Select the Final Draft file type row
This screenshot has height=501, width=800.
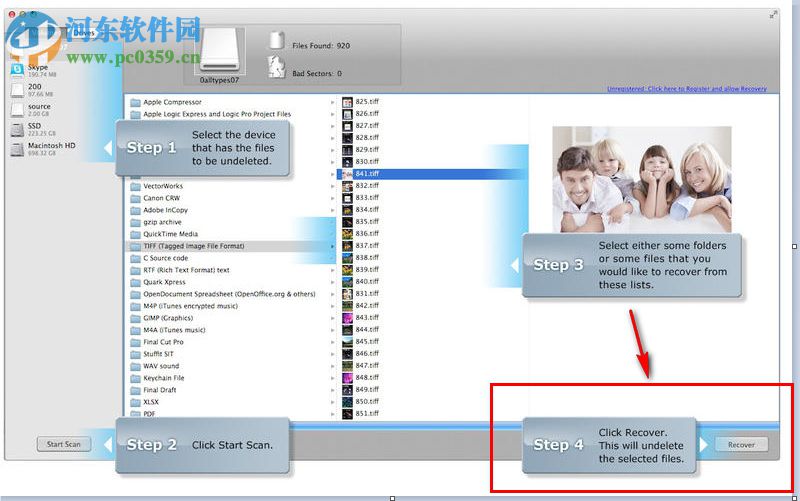click(231, 390)
